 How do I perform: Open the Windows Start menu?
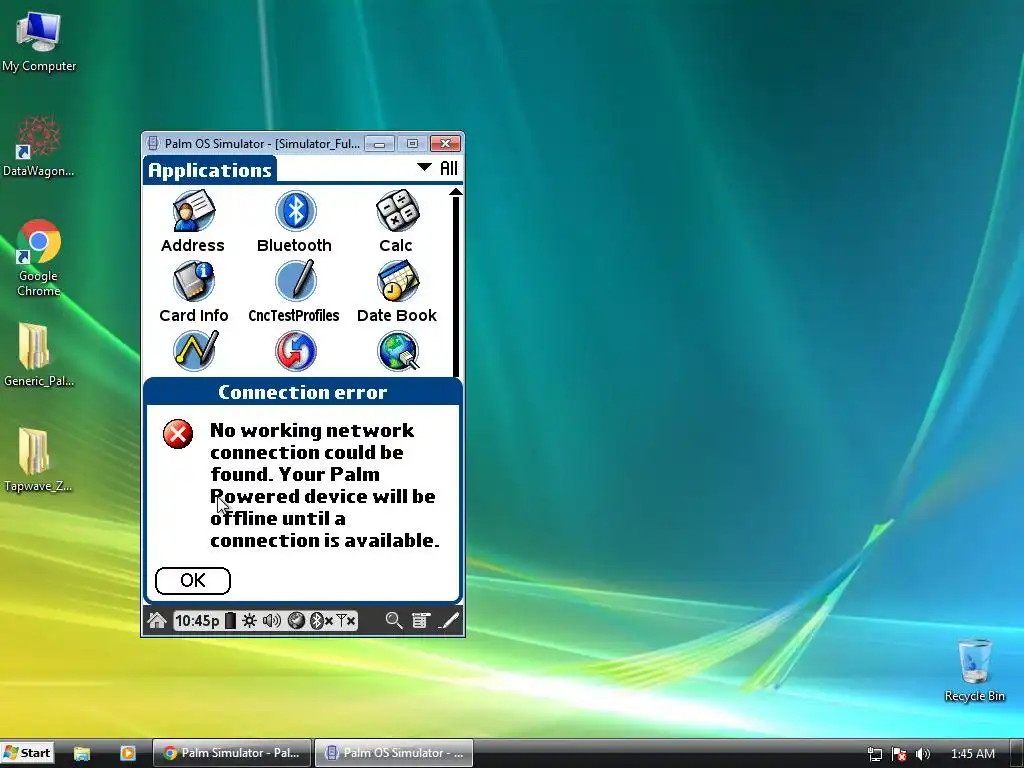pyautogui.click(x=27, y=753)
